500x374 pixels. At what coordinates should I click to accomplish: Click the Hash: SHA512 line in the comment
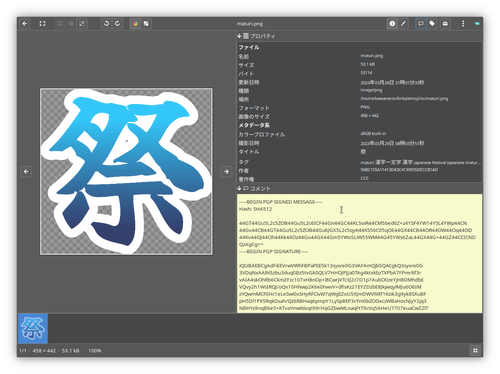click(255, 209)
